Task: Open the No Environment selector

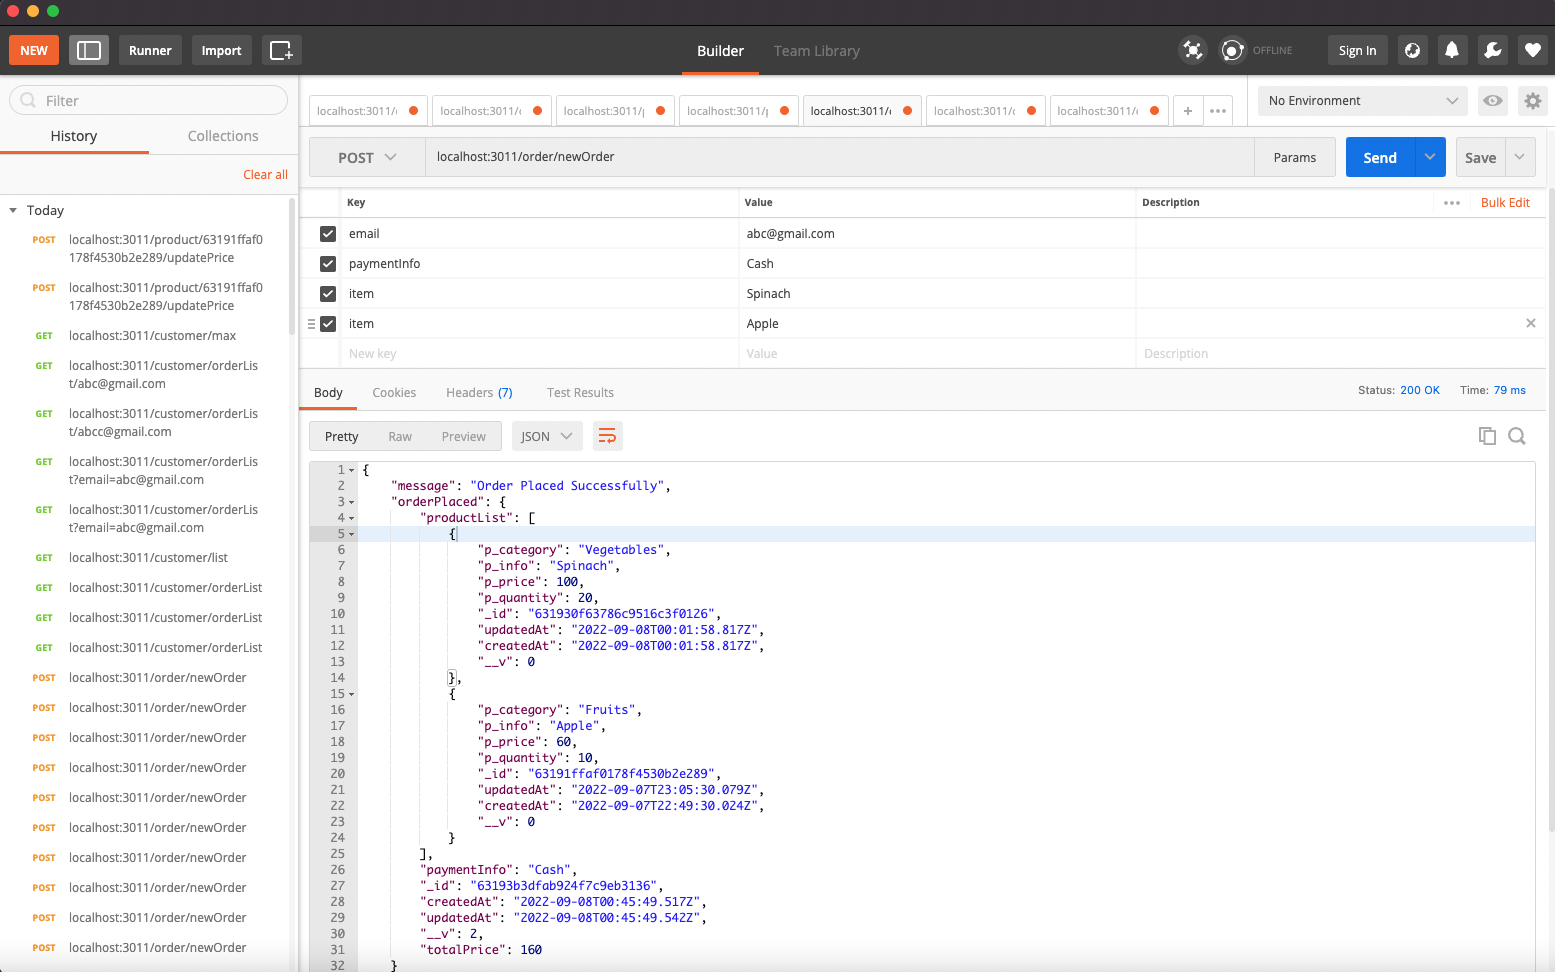Action: (1361, 100)
